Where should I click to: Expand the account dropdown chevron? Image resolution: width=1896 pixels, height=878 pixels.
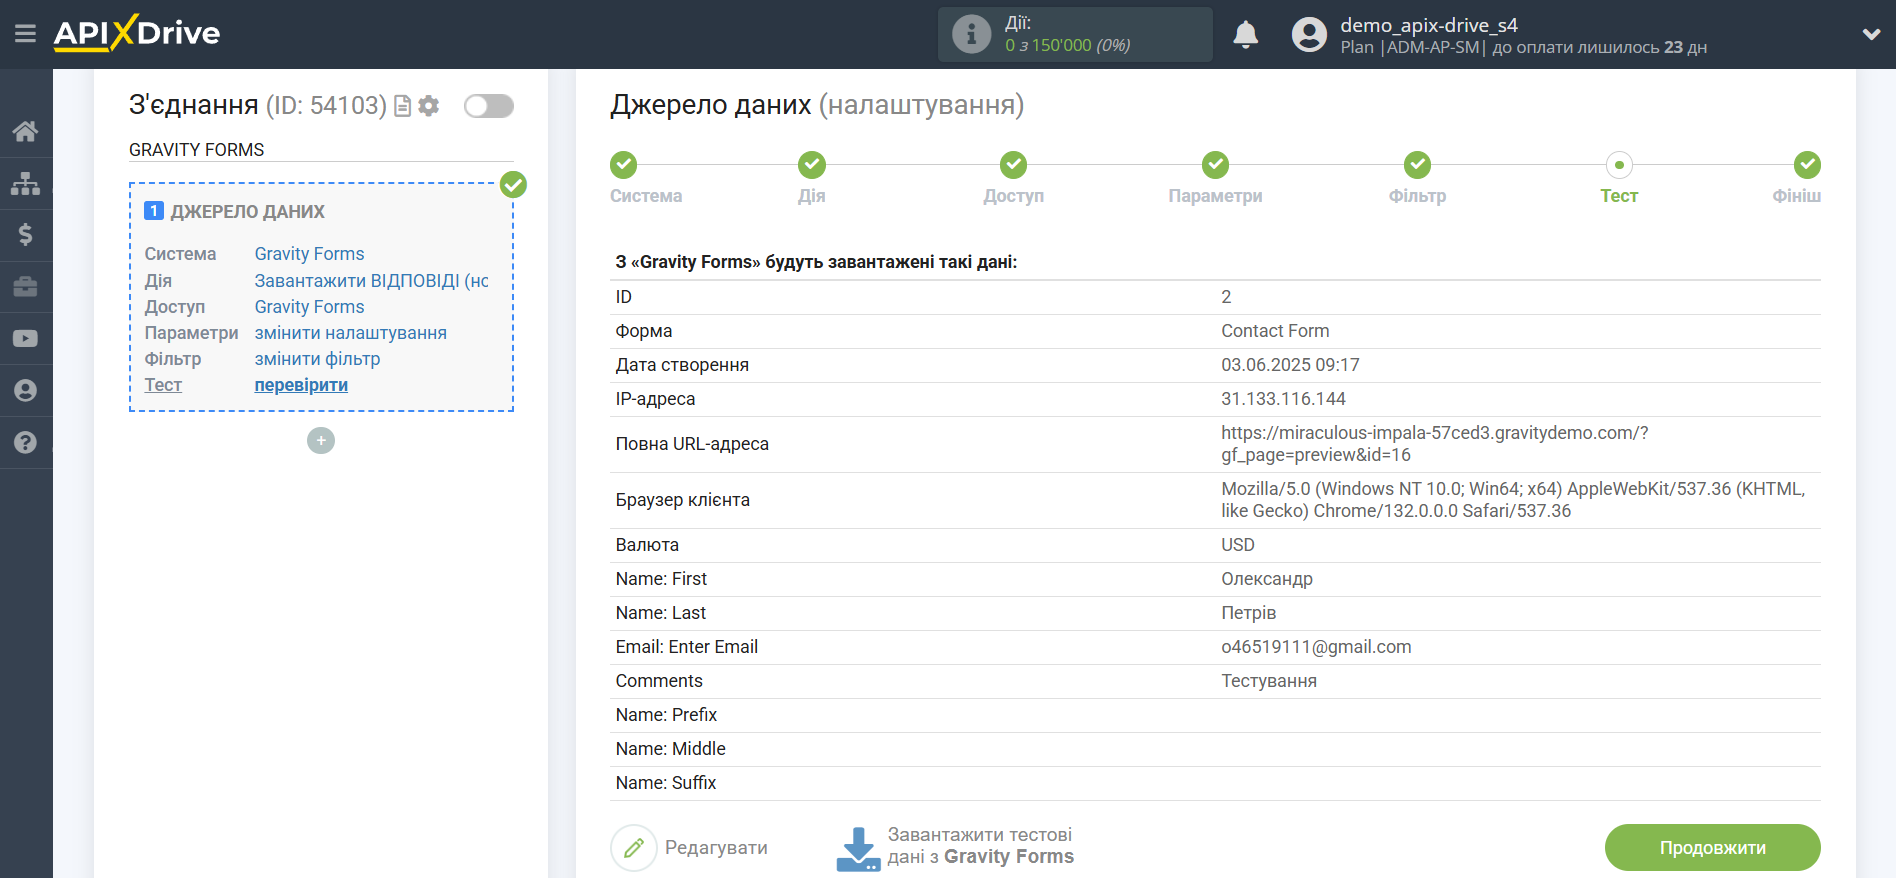click(1871, 34)
